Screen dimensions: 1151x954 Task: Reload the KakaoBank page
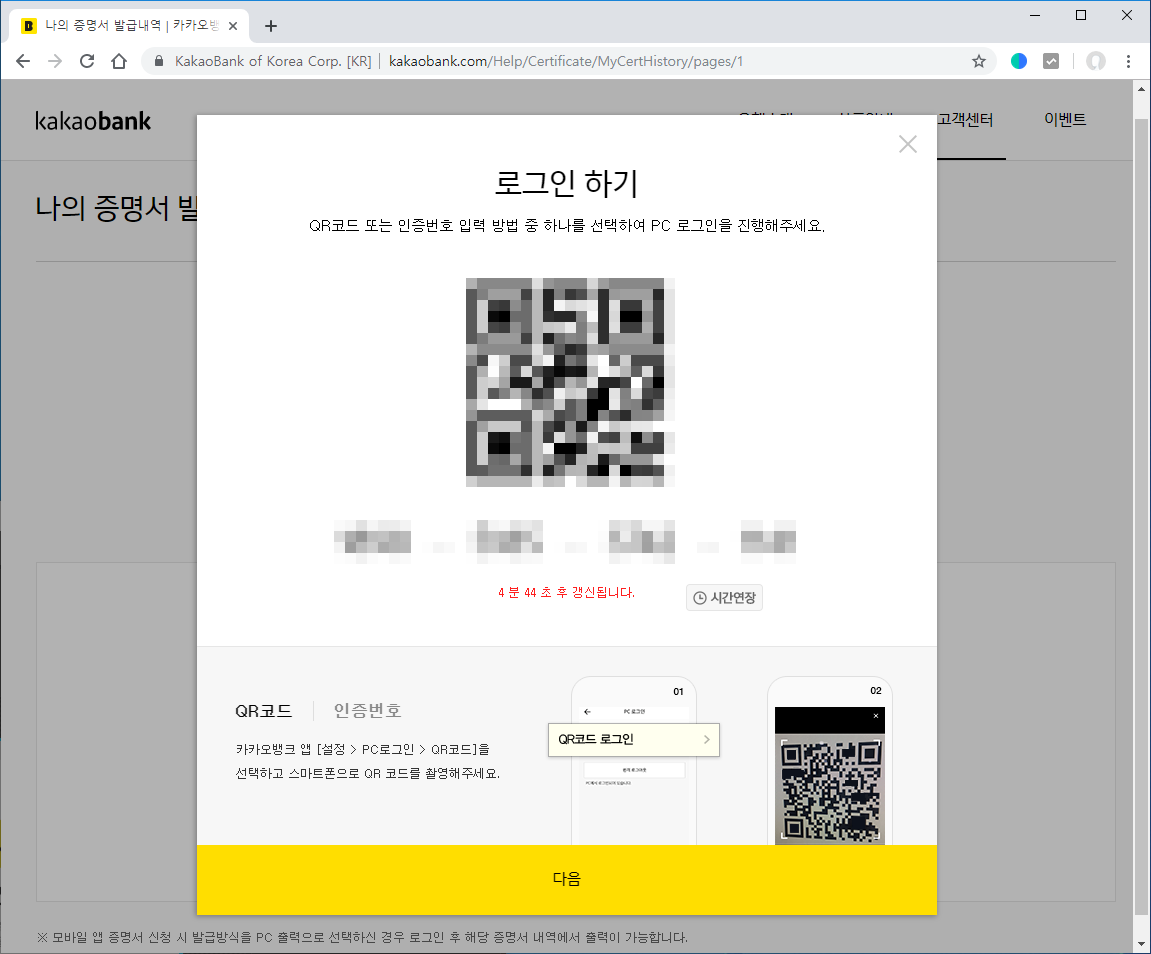point(87,61)
